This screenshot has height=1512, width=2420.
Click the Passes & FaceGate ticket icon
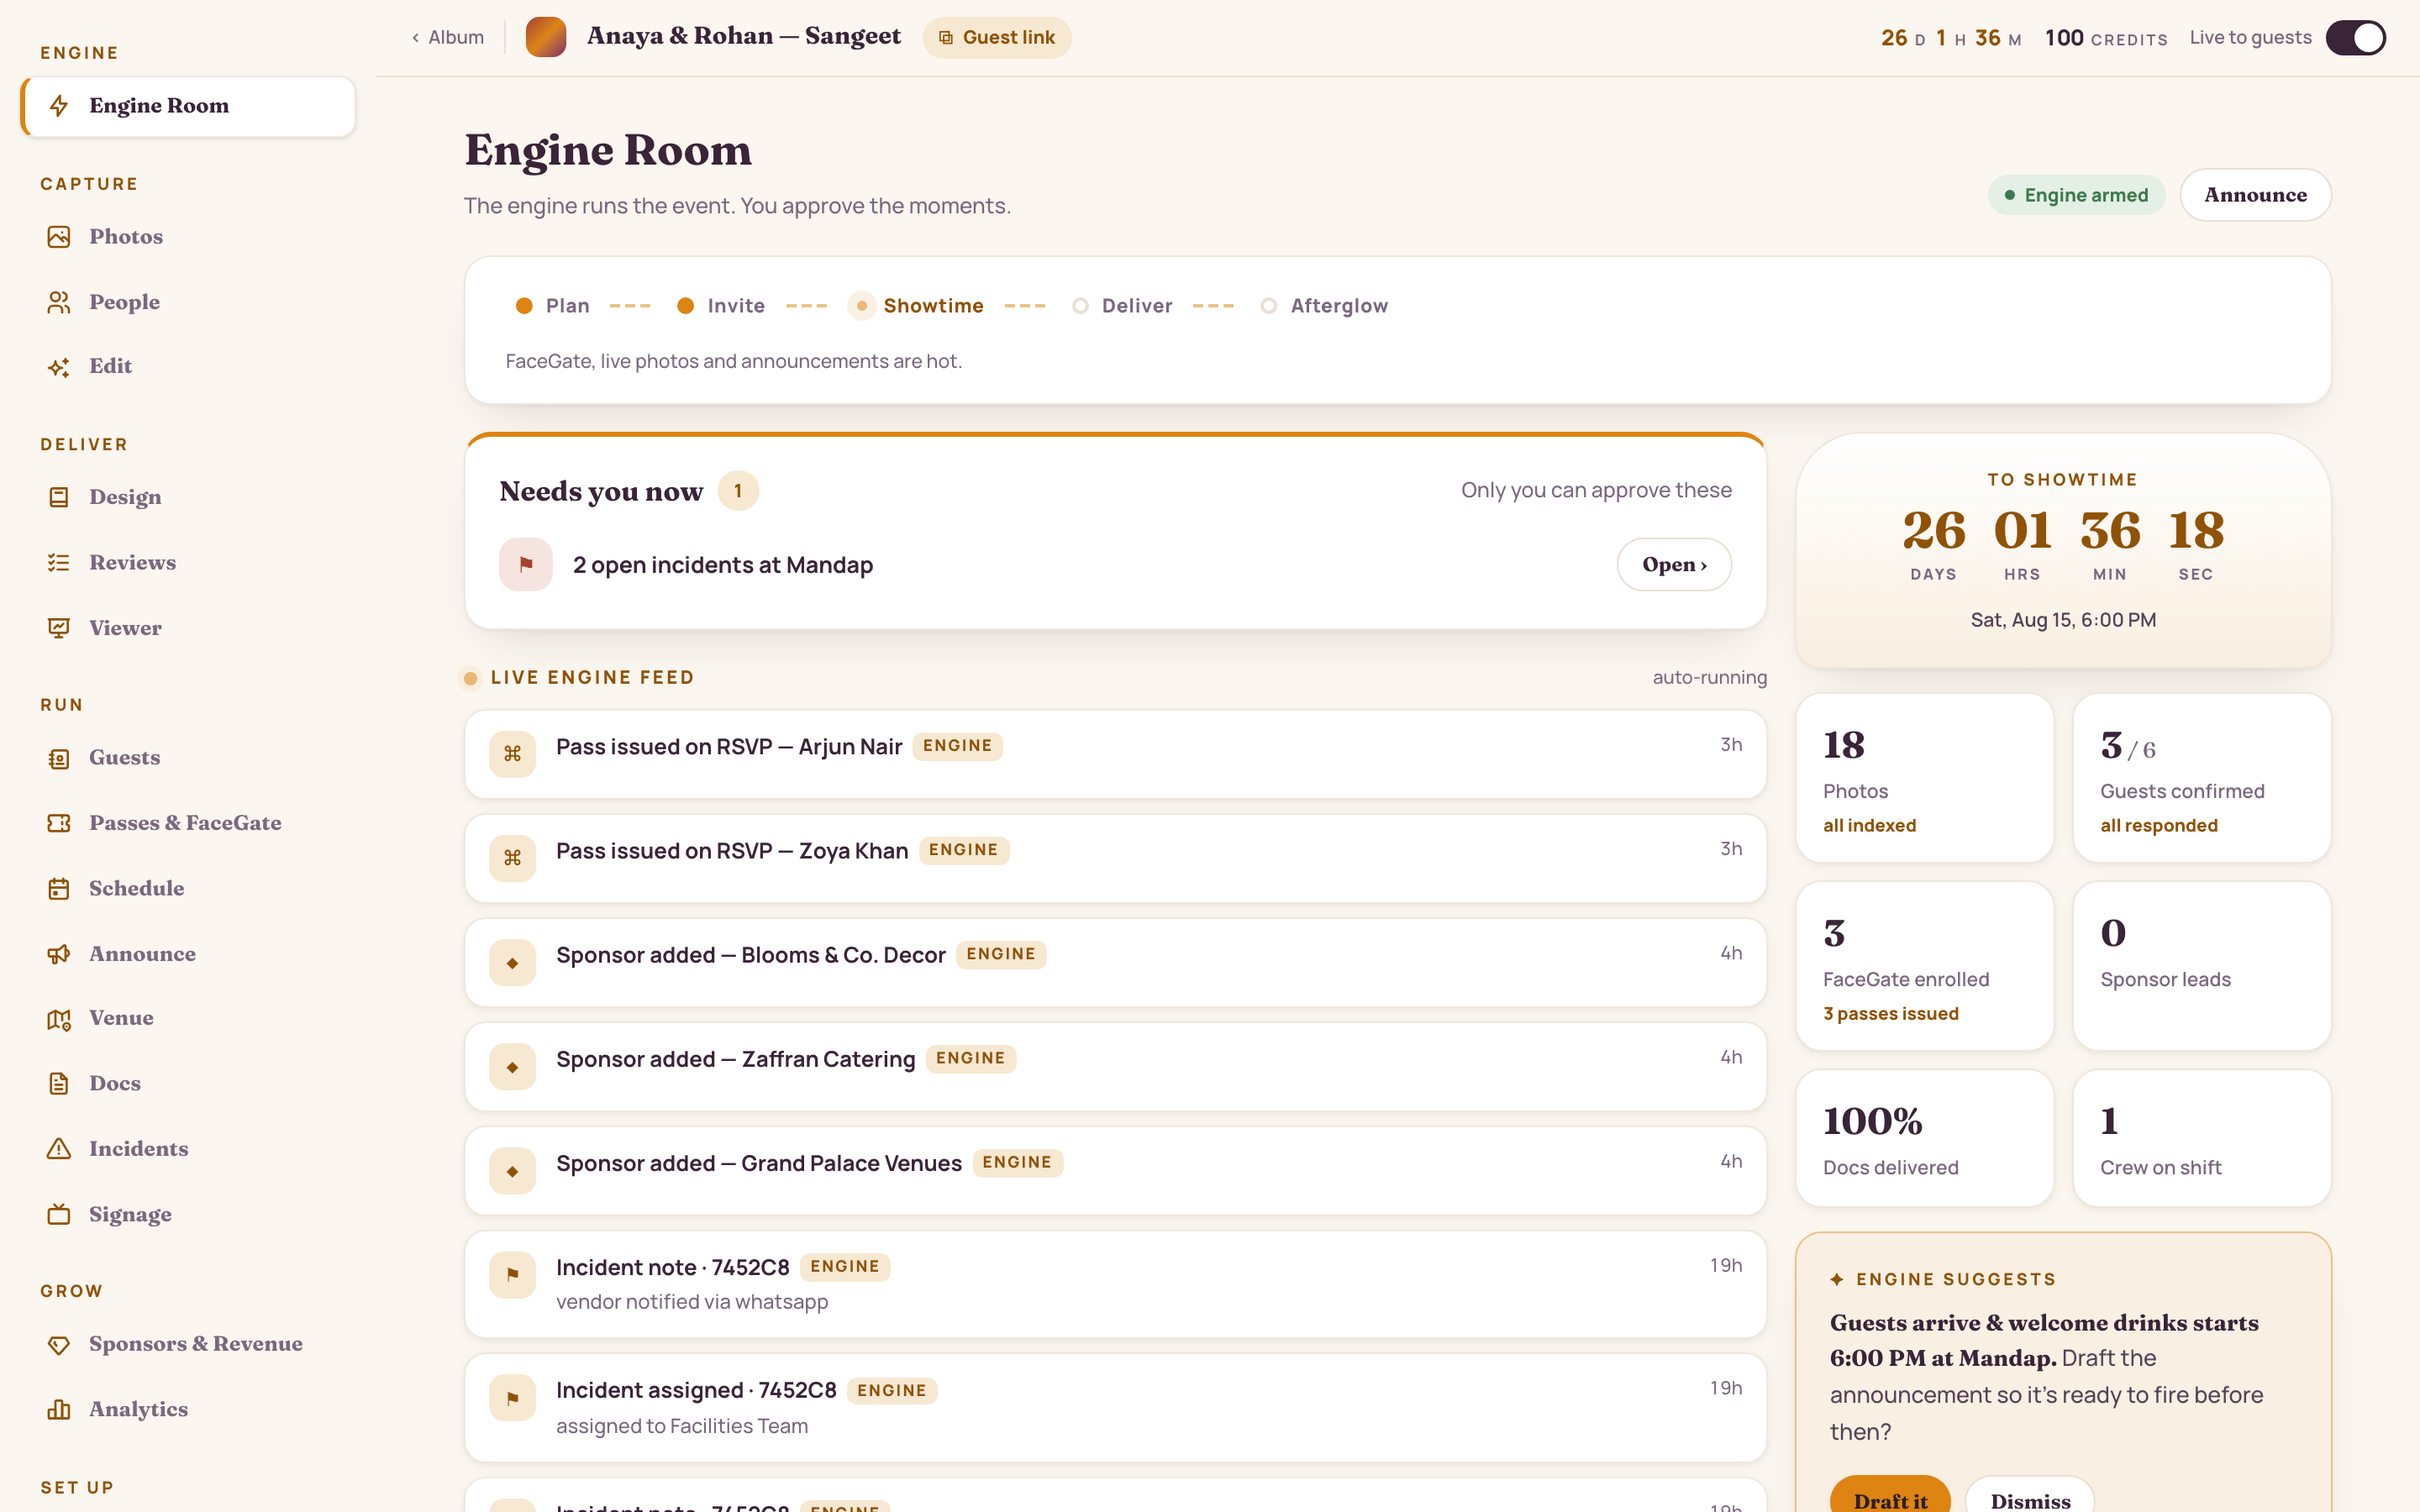pos(59,823)
